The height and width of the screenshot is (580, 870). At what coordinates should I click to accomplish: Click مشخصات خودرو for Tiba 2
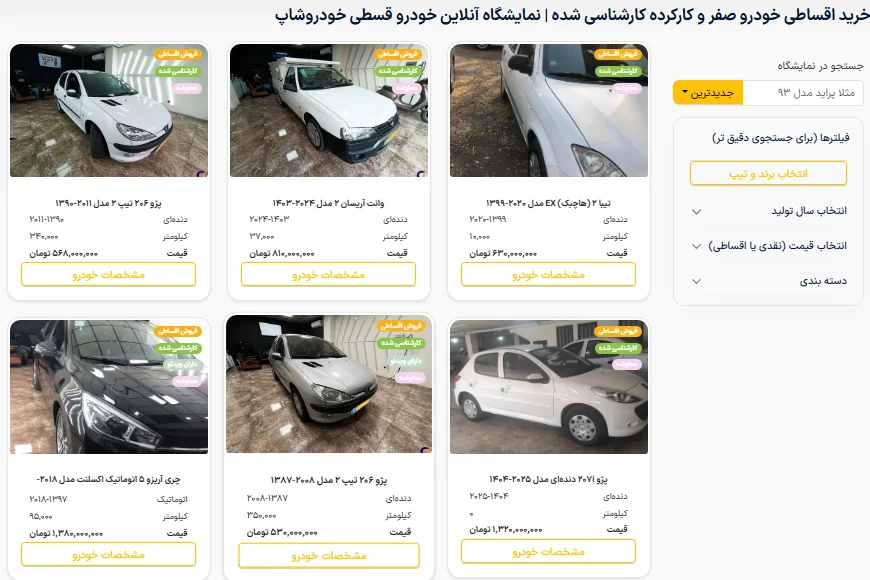click(548, 274)
